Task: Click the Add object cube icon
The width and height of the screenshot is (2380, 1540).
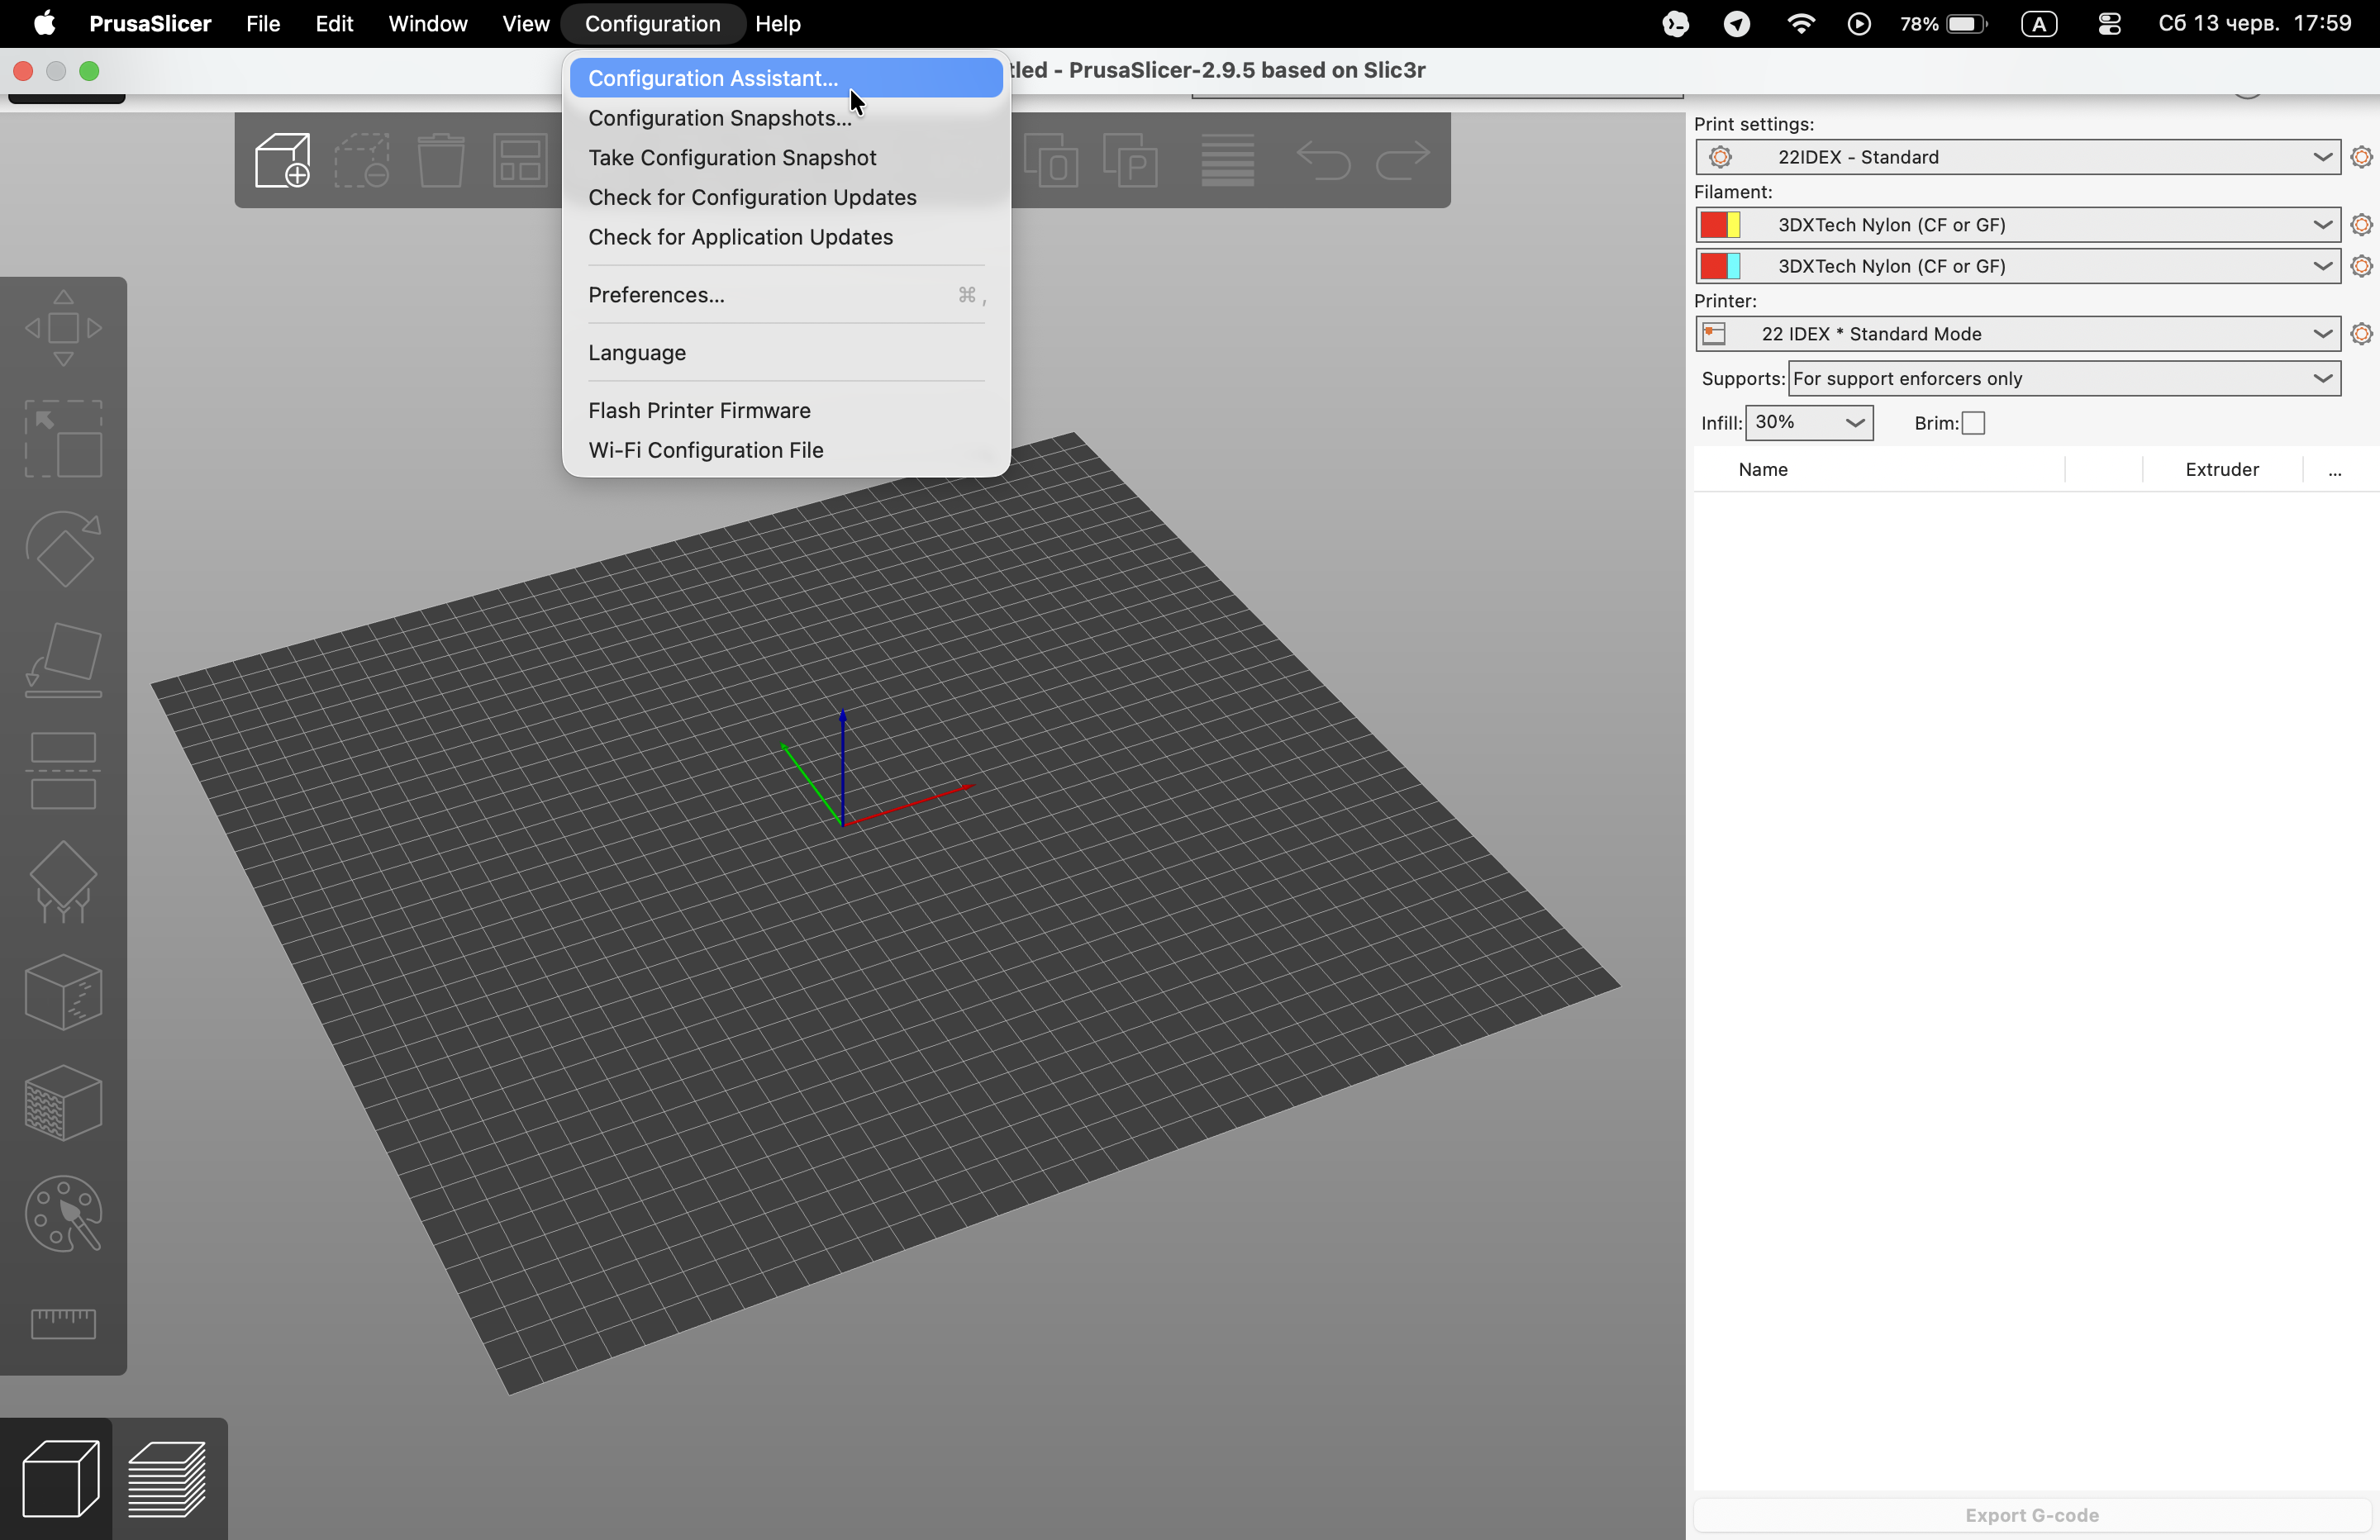Action: pos(283,160)
